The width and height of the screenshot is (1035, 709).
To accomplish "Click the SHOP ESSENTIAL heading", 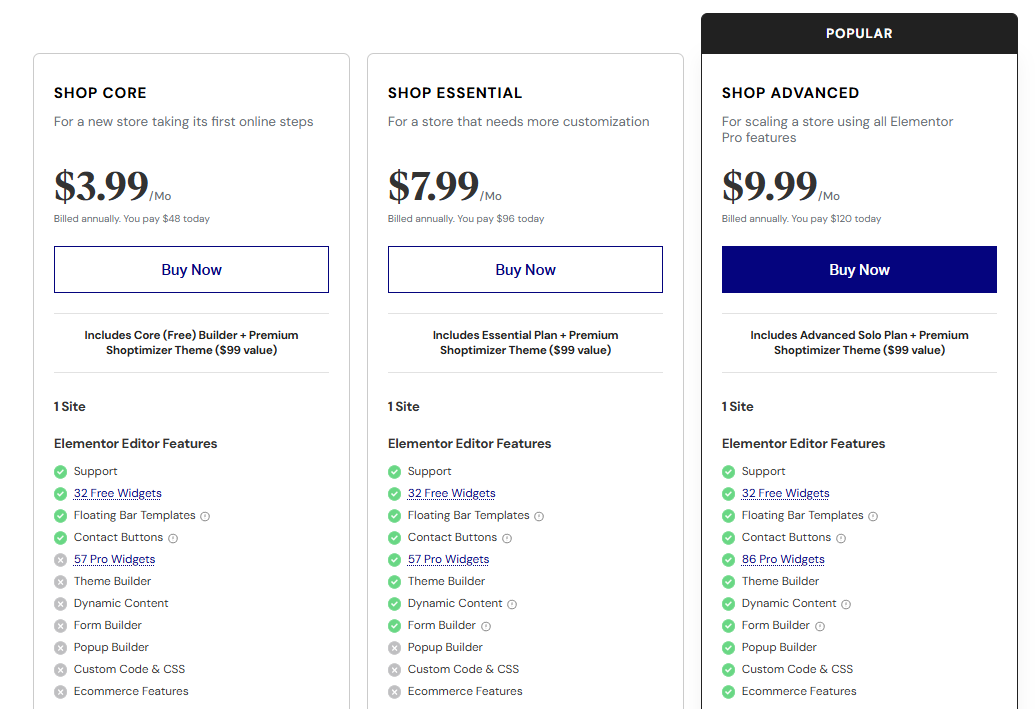I will [x=454, y=92].
